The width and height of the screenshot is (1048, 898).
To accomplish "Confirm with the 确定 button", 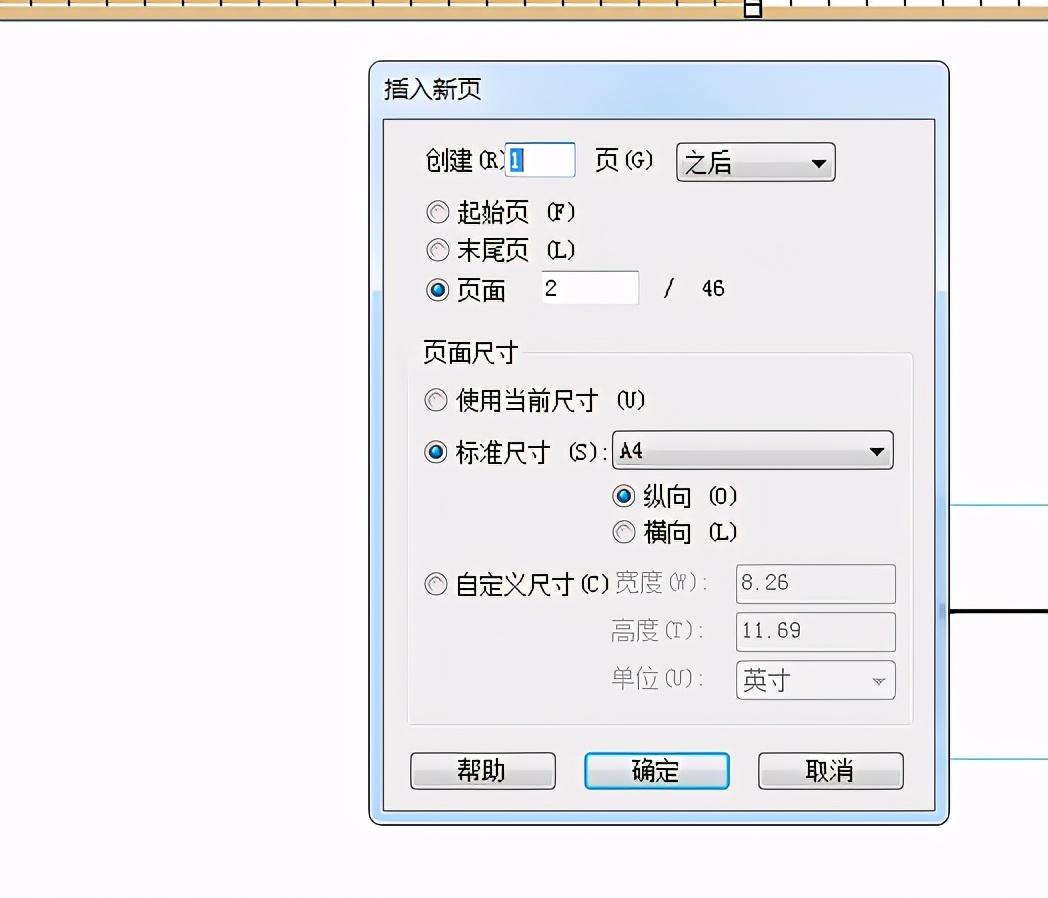I will tap(656, 771).
